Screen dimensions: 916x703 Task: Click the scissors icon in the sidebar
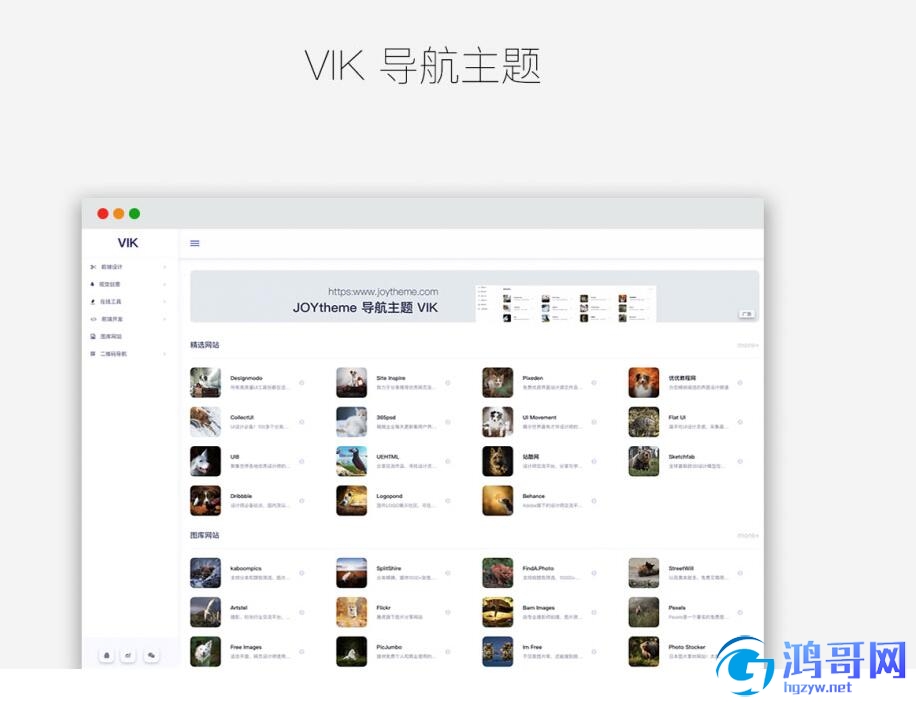93,267
